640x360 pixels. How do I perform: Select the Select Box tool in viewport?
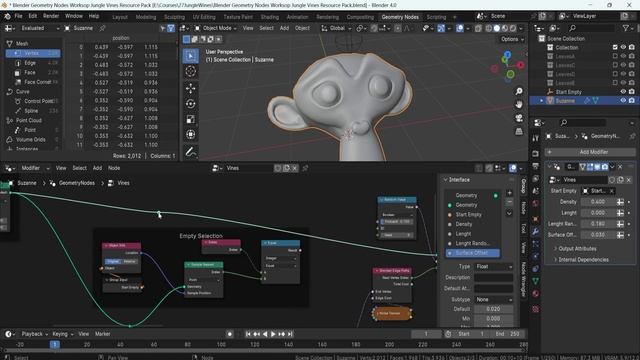[190, 56]
